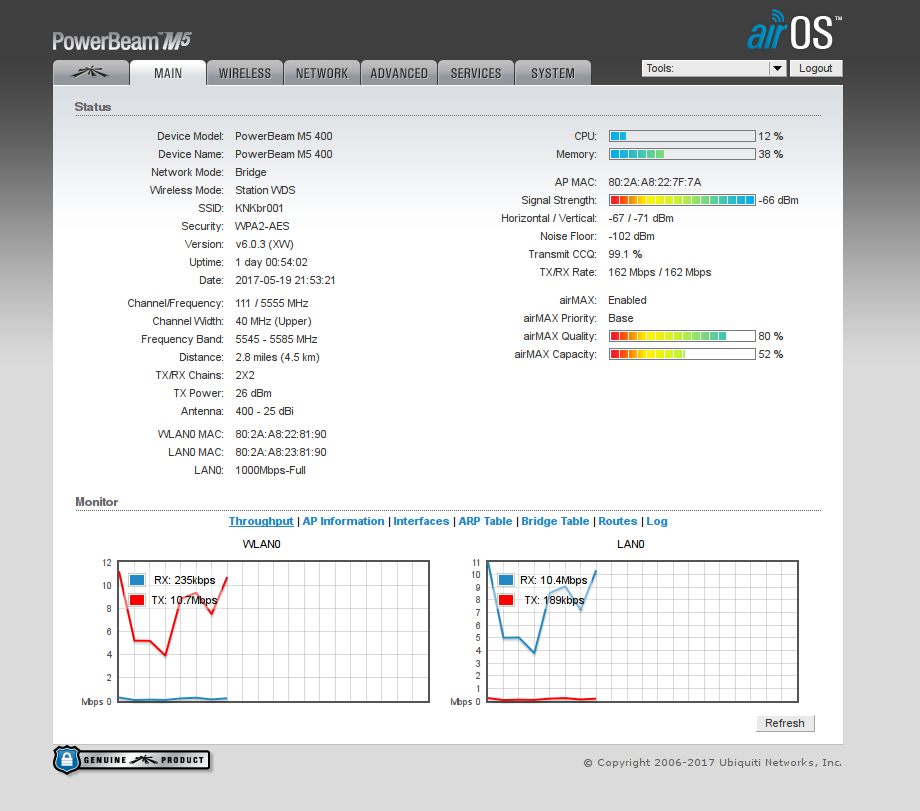Click the Logout button
The image size is (920, 811).
point(816,68)
